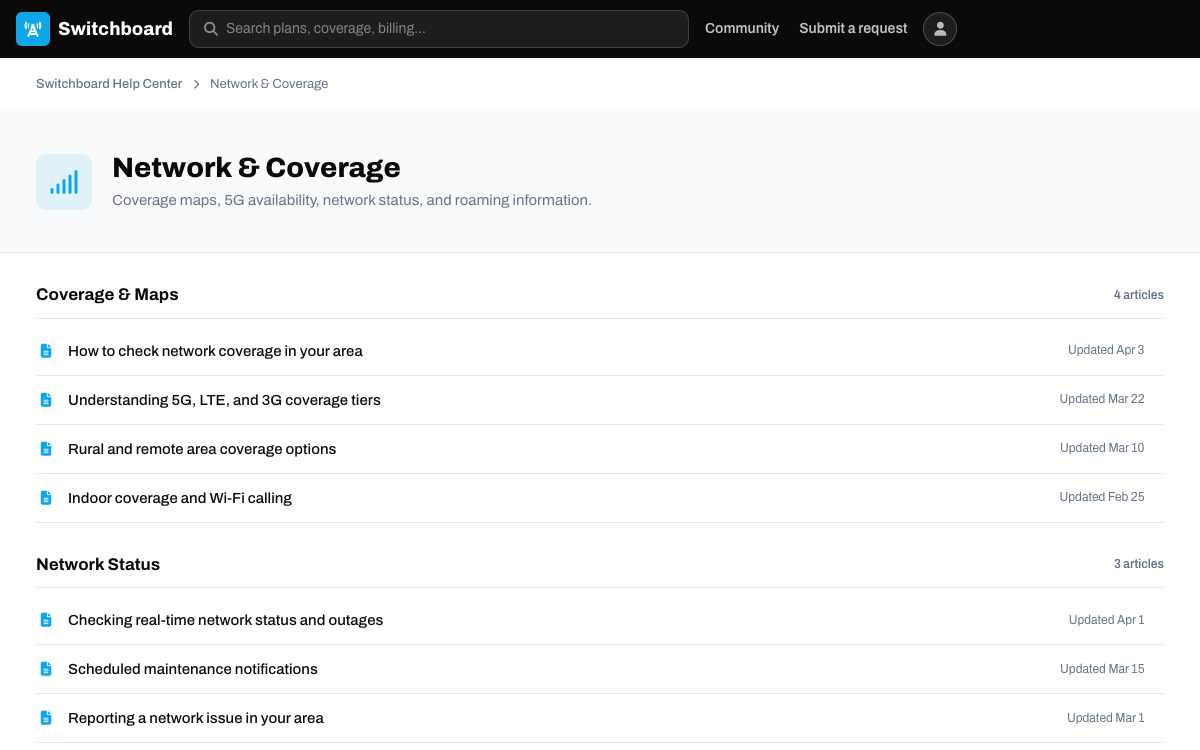Click the 'Network & Coverage' page title

[x=256, y=167]
